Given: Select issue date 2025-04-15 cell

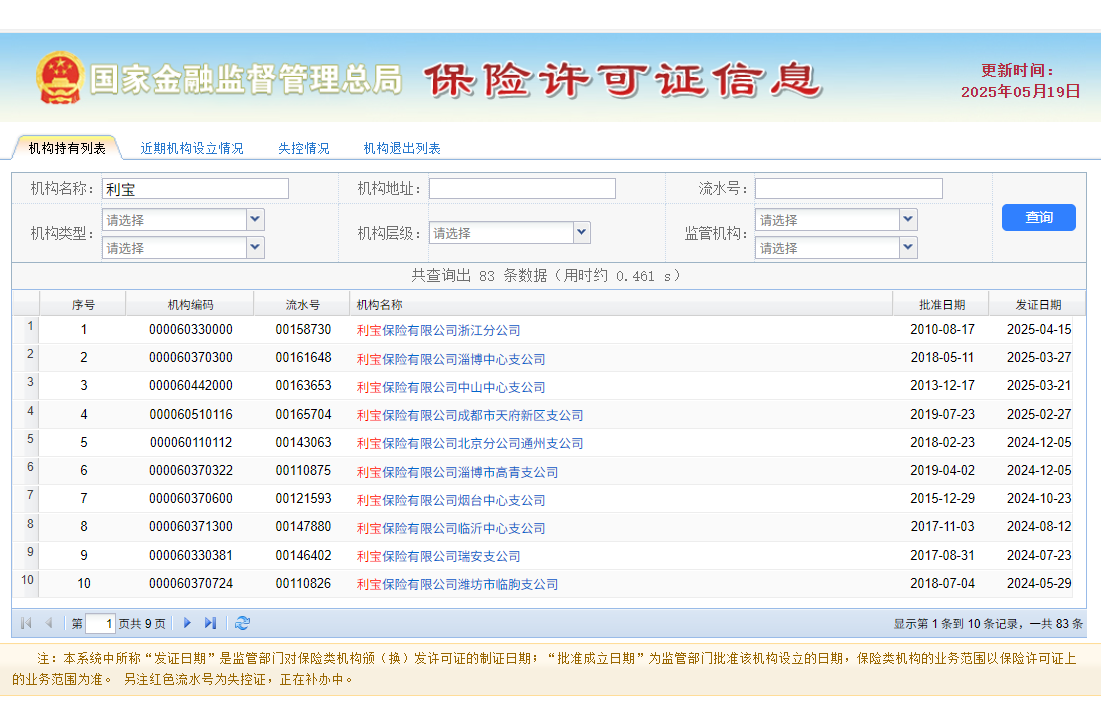Looking at the screenshot, I should tap(1039, 329).
